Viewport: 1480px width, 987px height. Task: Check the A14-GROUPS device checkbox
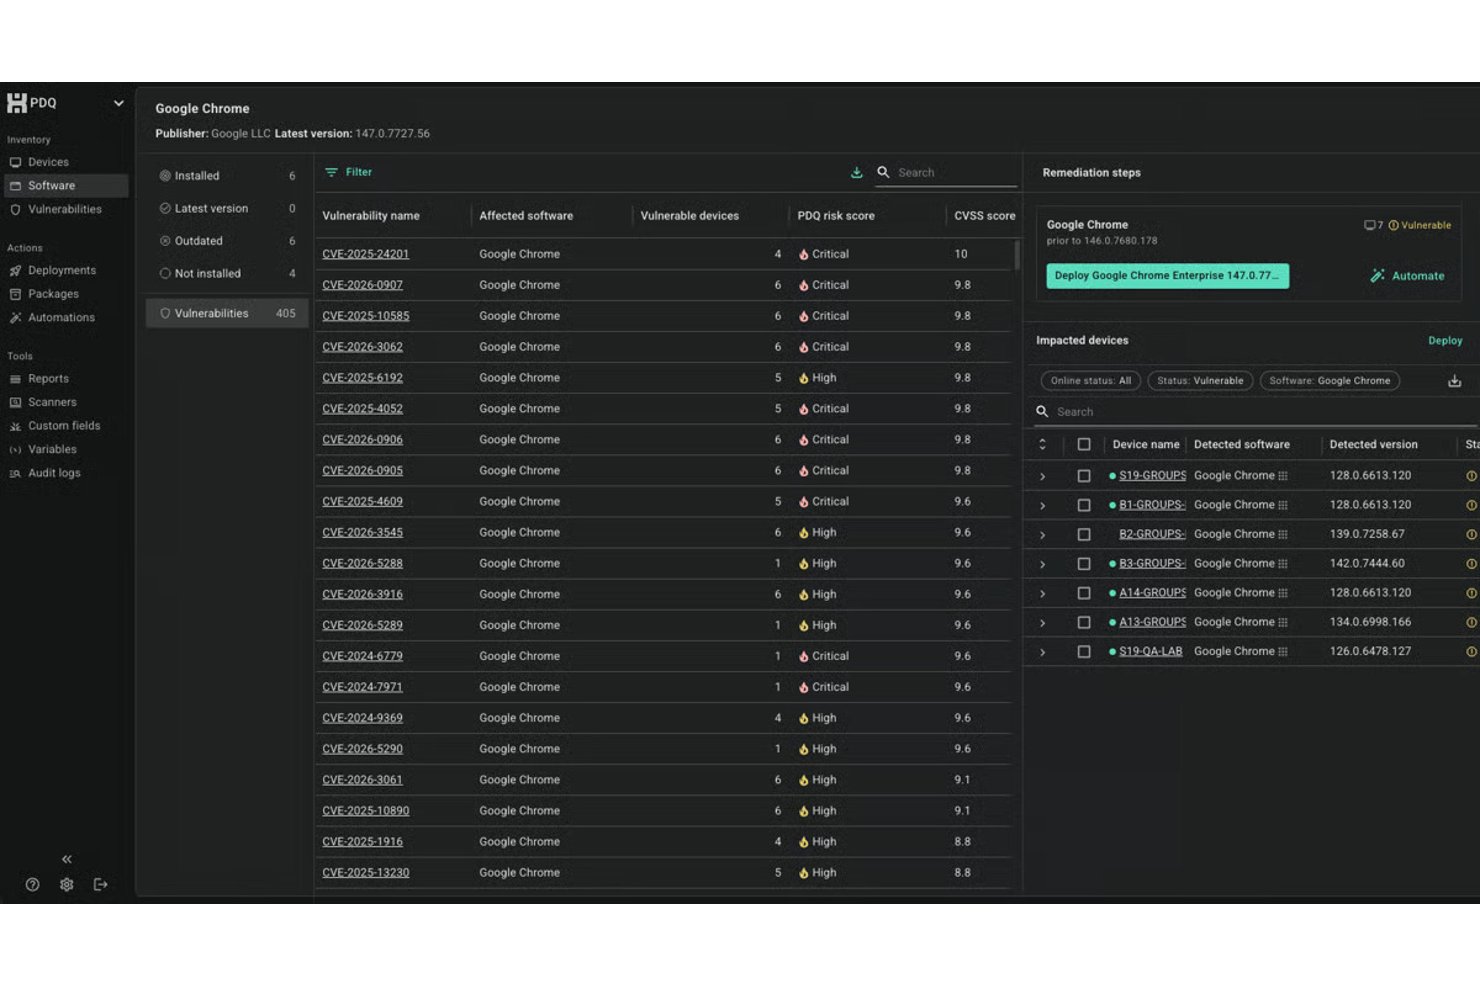(1084, 594)
